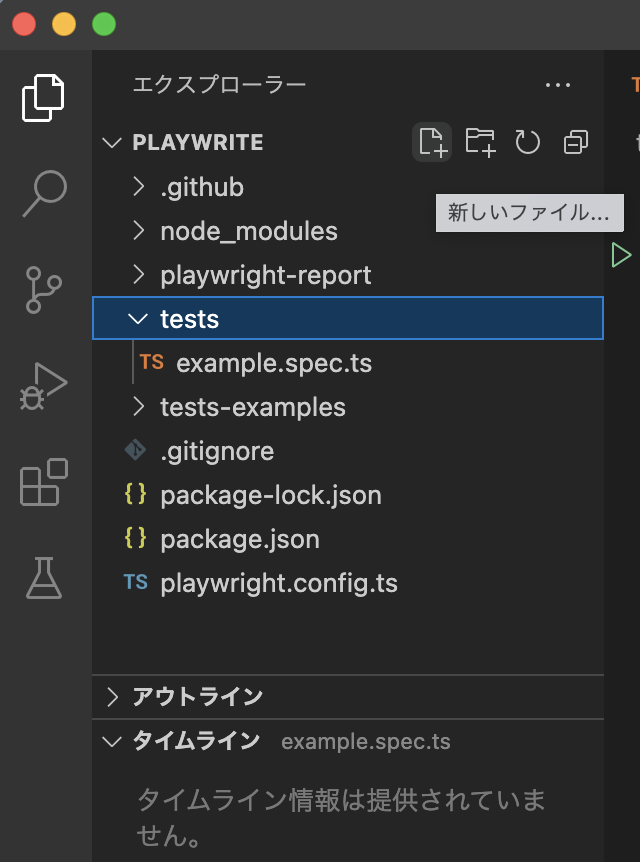Click the TS icon of example.spec.ts
640x862 pixels.
151,362
